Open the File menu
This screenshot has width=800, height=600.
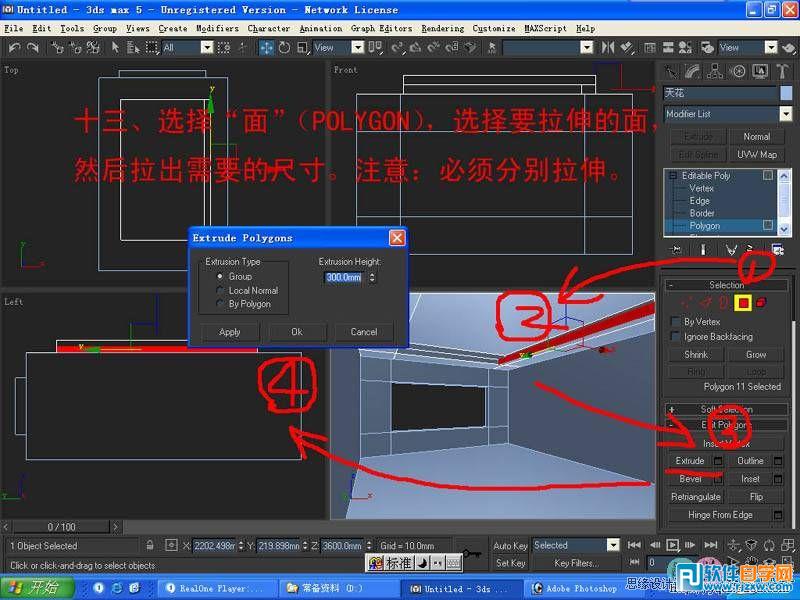click(x=14, y=29)
